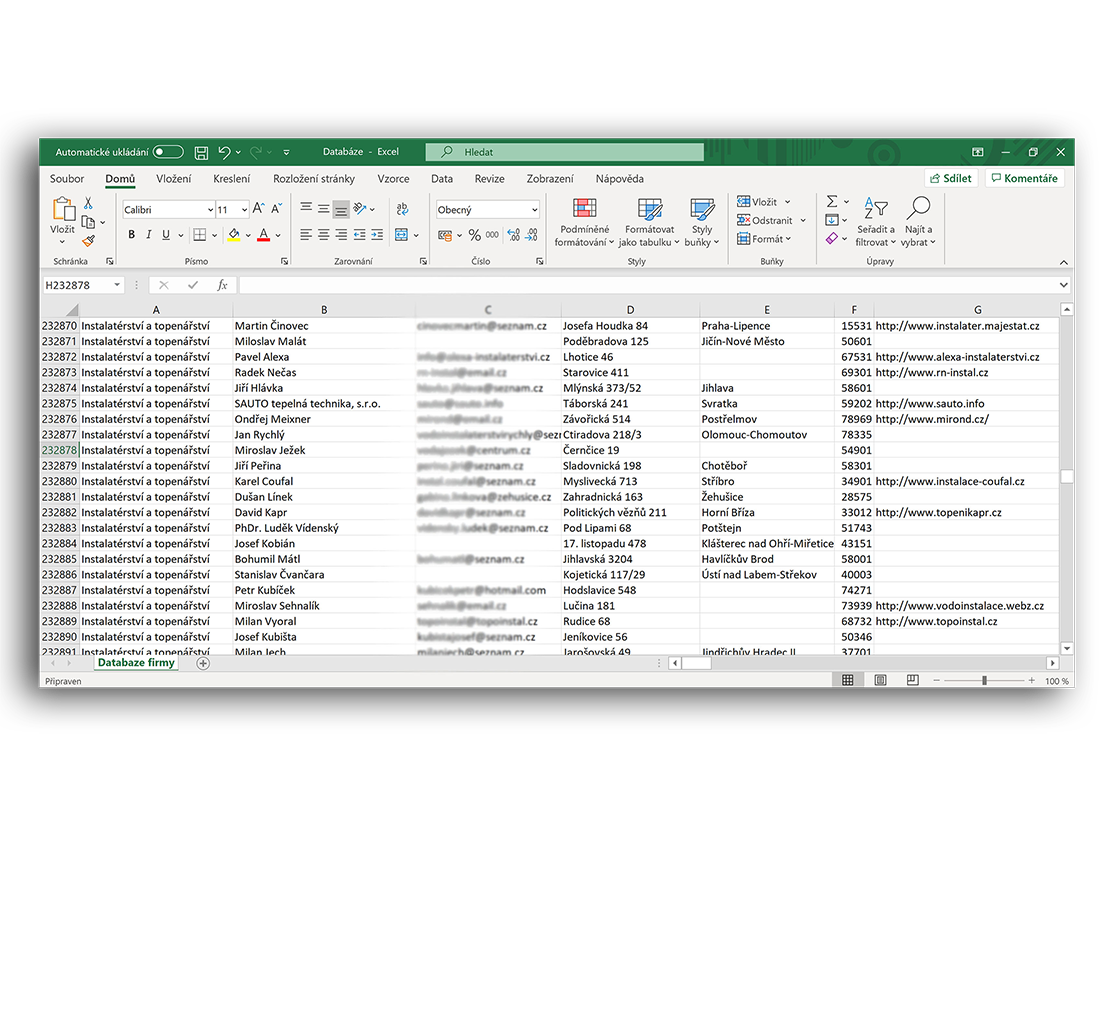The height and width of the screenshot is (1024, 1102).
Task: Click the wrap text icon
Action: pyautogui.click(x=402, y=209)
